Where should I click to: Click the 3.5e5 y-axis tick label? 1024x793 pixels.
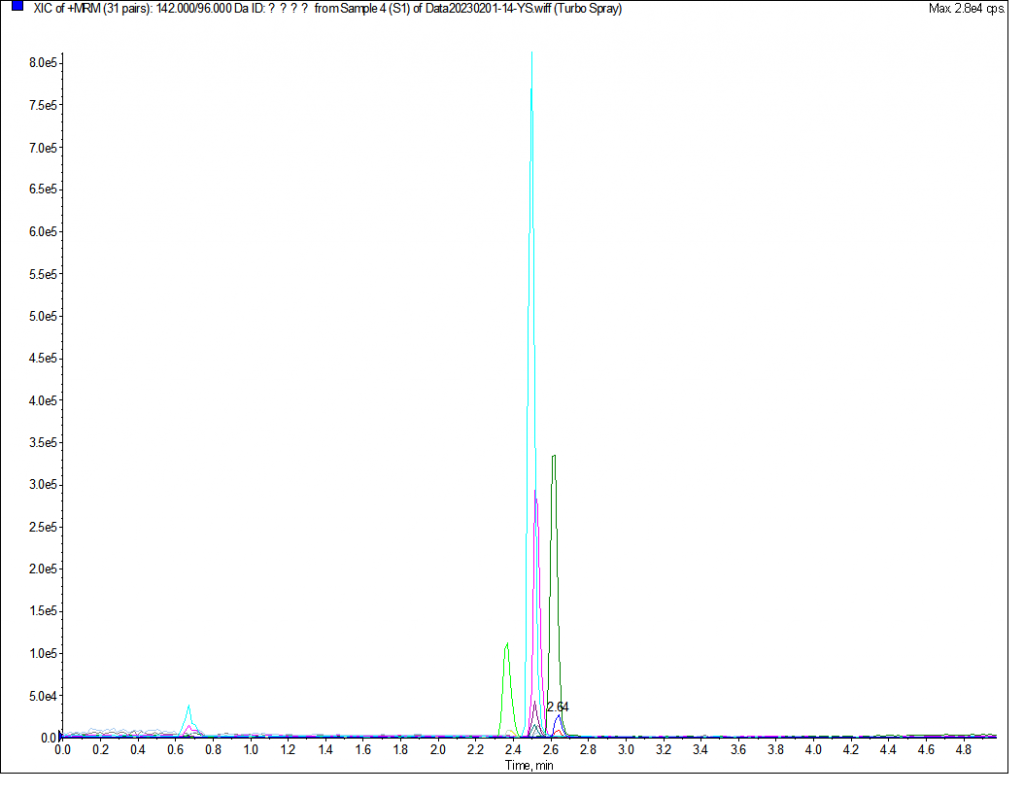tap(43, 442)
